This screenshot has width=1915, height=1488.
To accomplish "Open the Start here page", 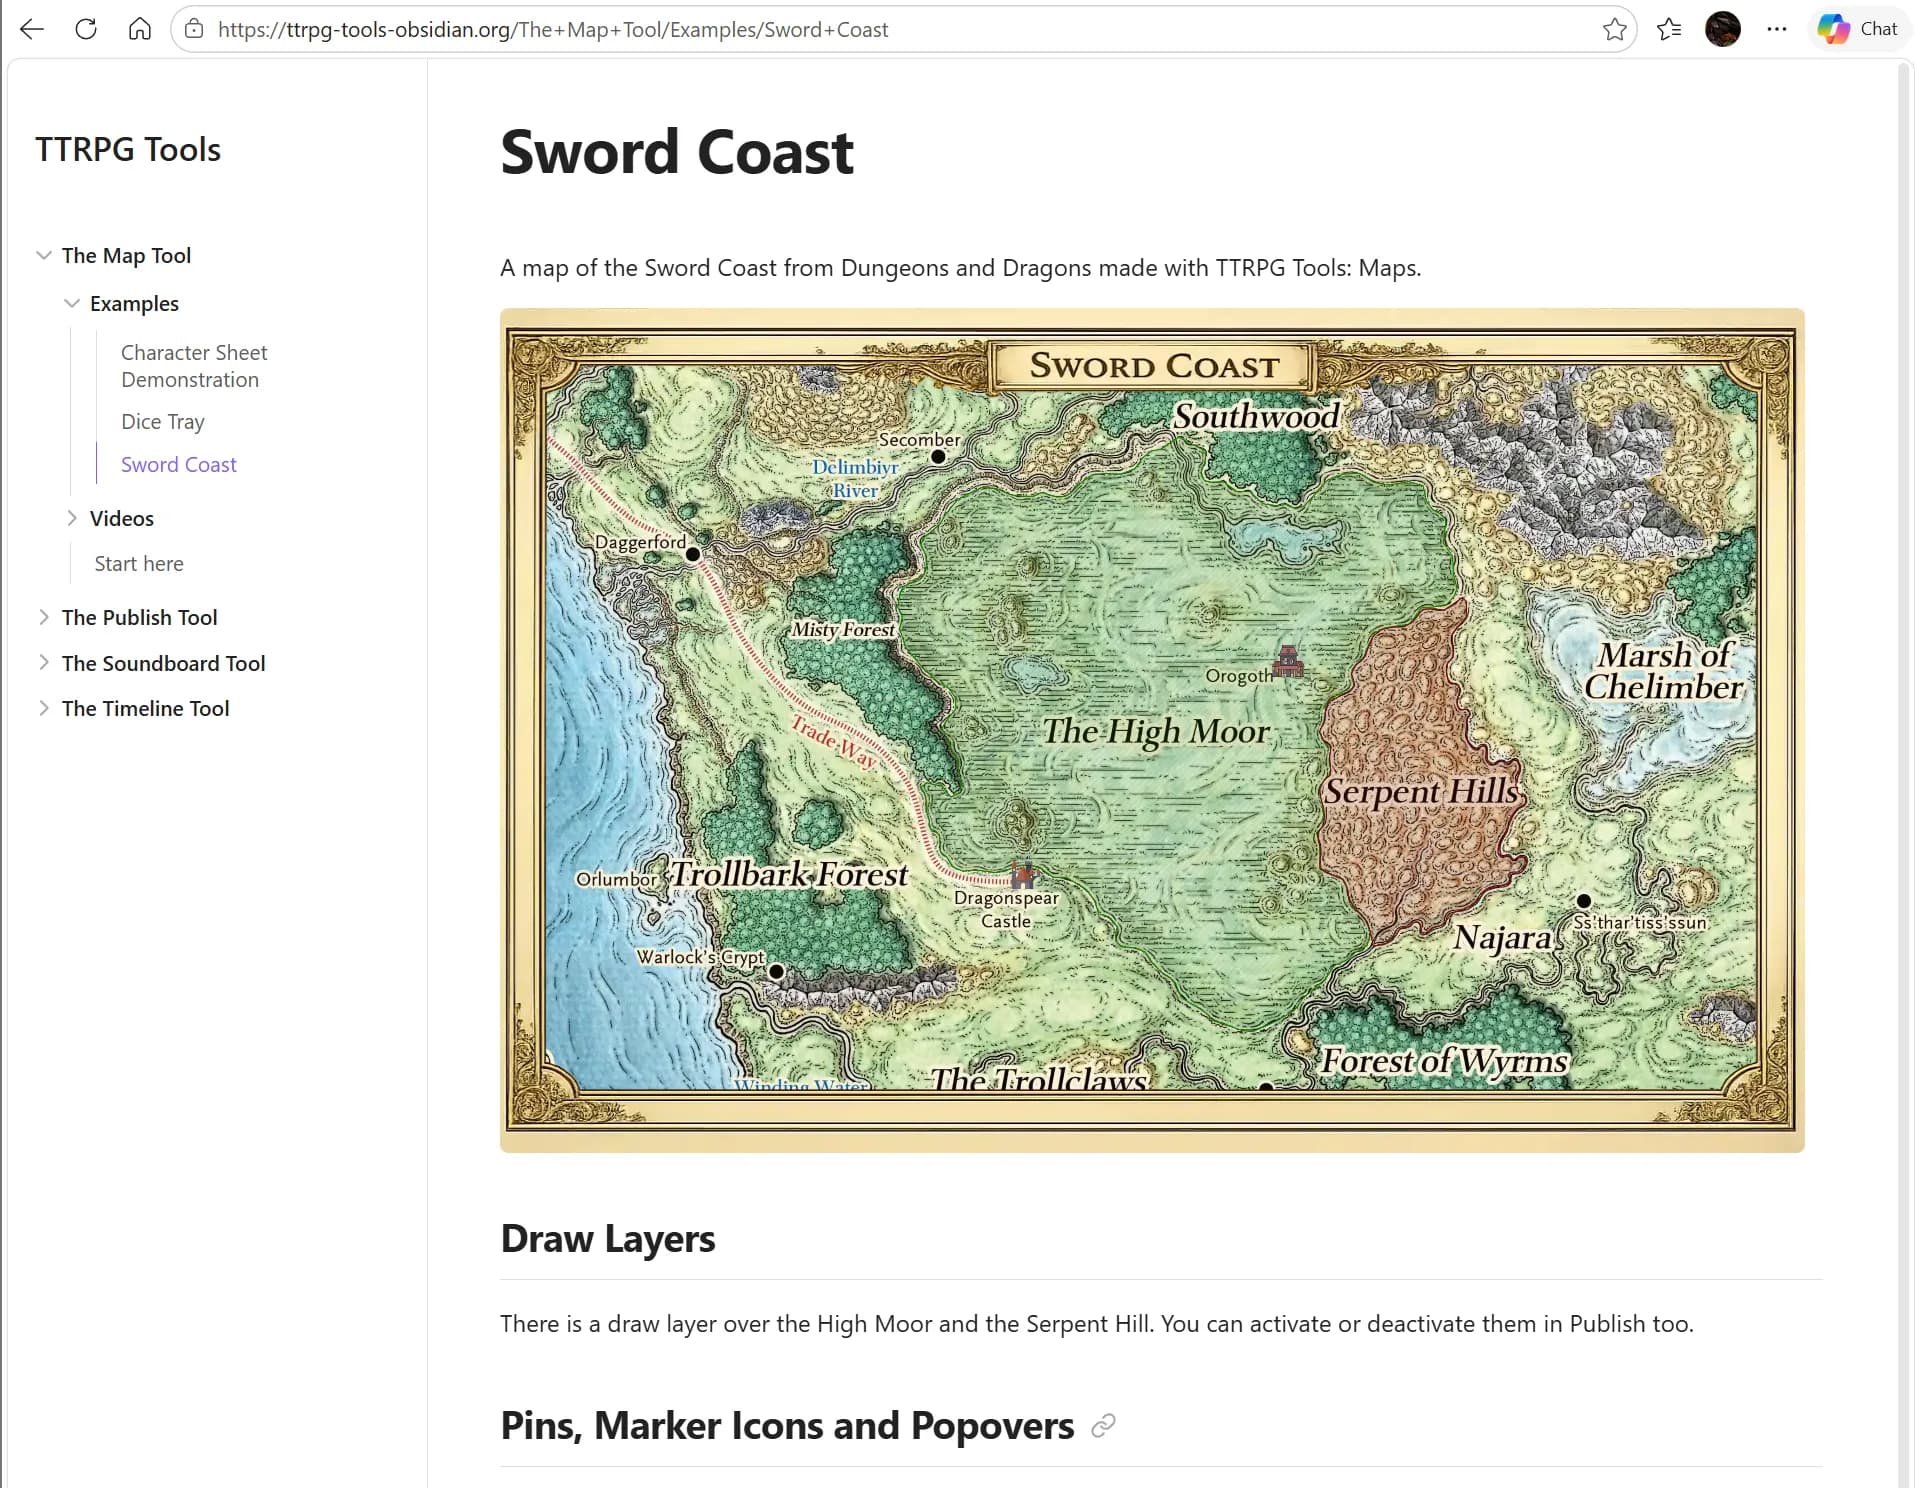I will point(139,564).
